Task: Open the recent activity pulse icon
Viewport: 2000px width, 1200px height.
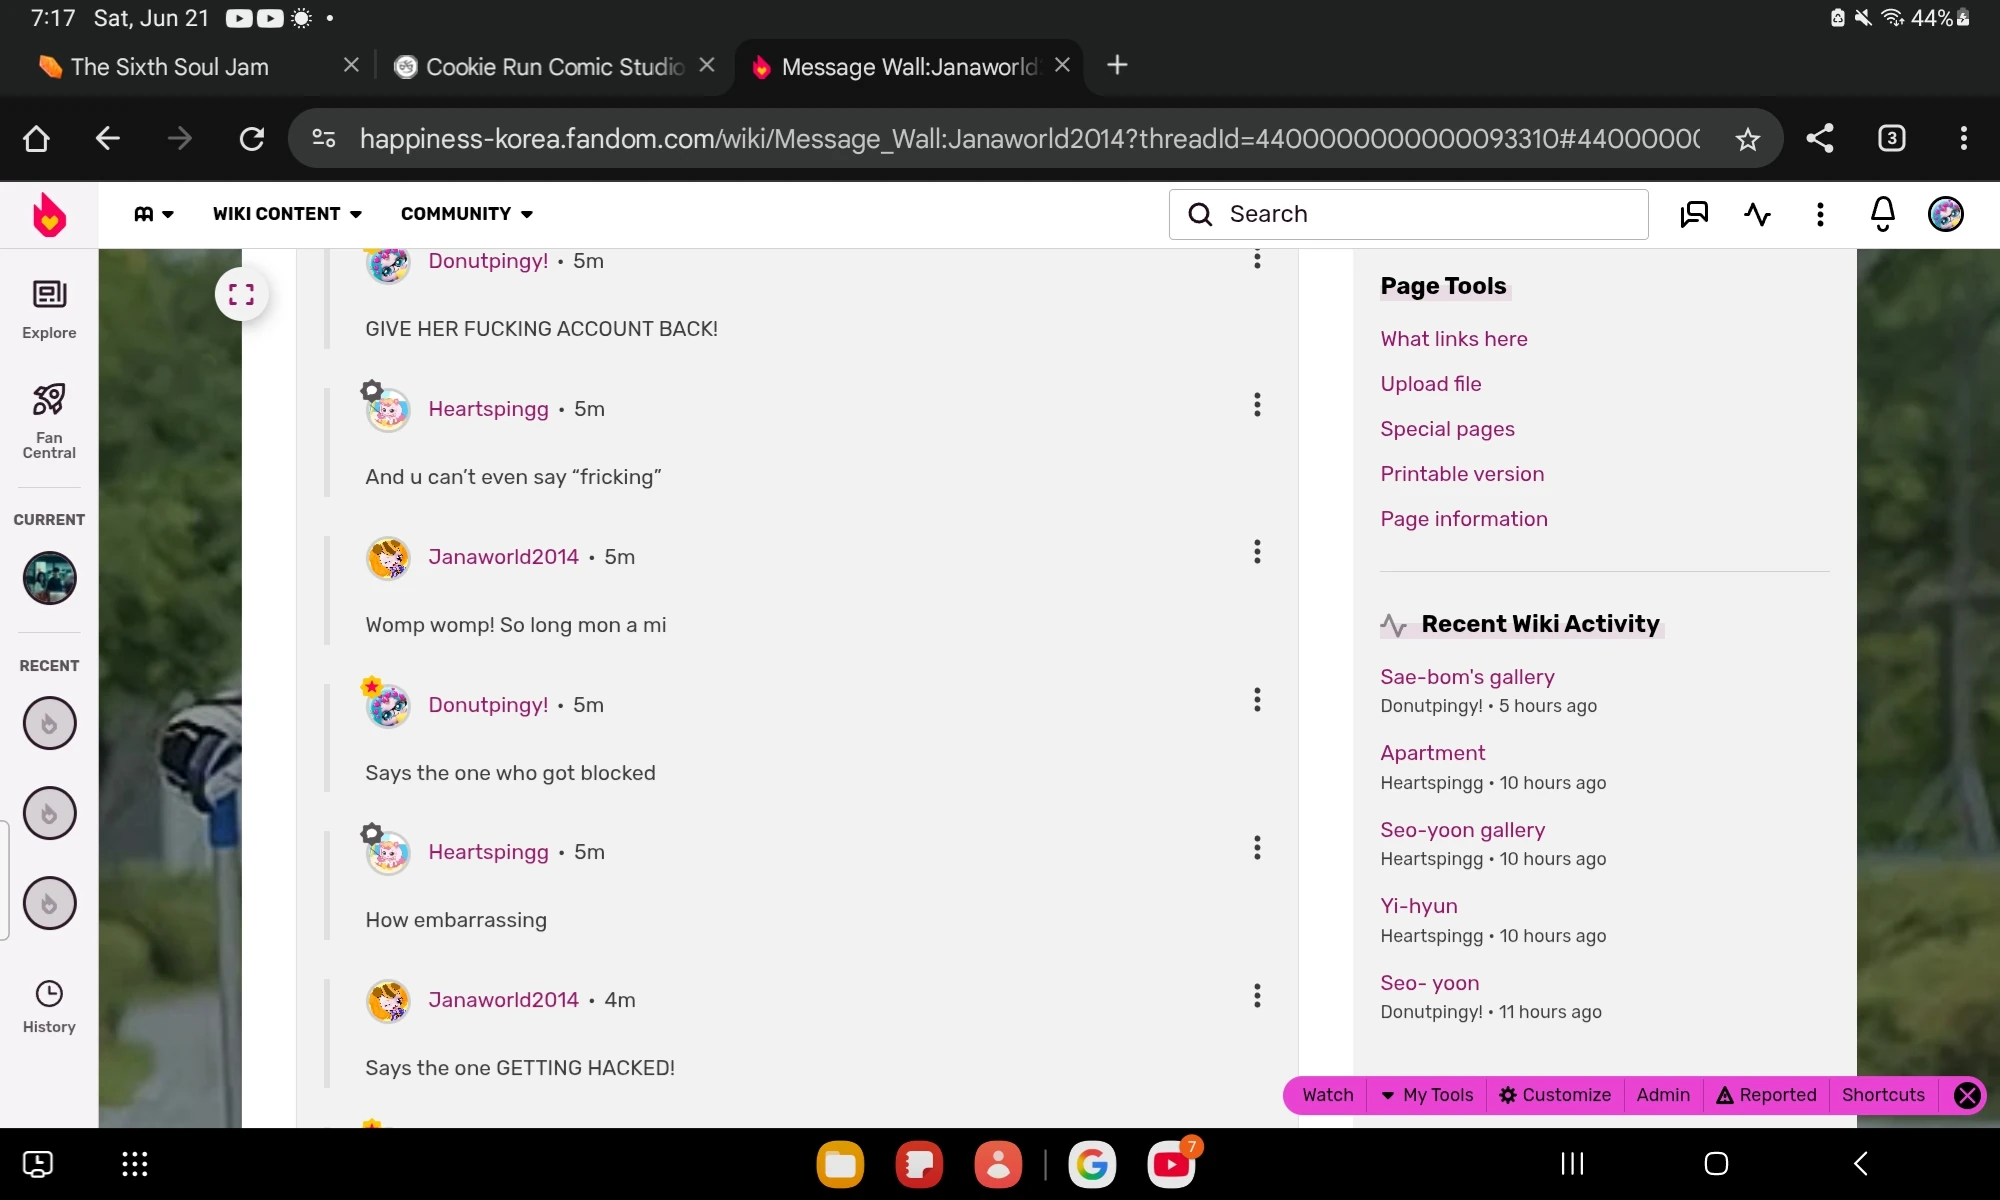Action: coord(1757,214)
